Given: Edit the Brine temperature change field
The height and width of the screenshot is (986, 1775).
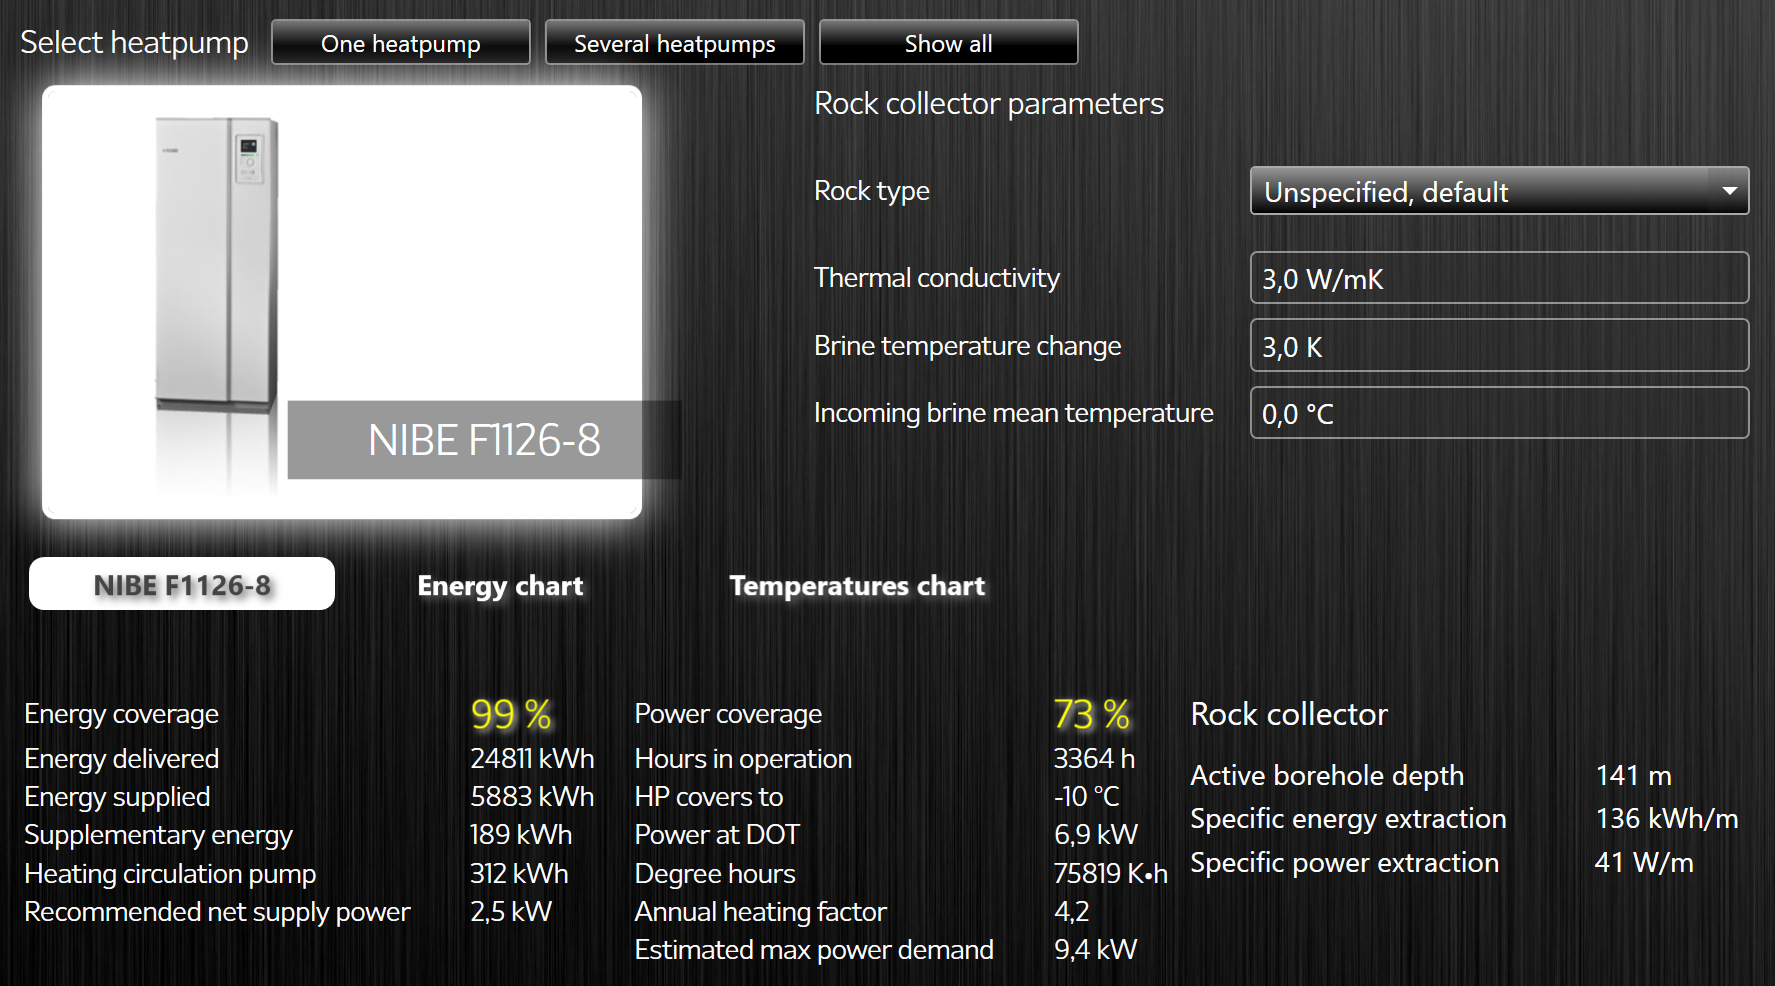Looking at the screenshot, I should tap(1499, 346).
